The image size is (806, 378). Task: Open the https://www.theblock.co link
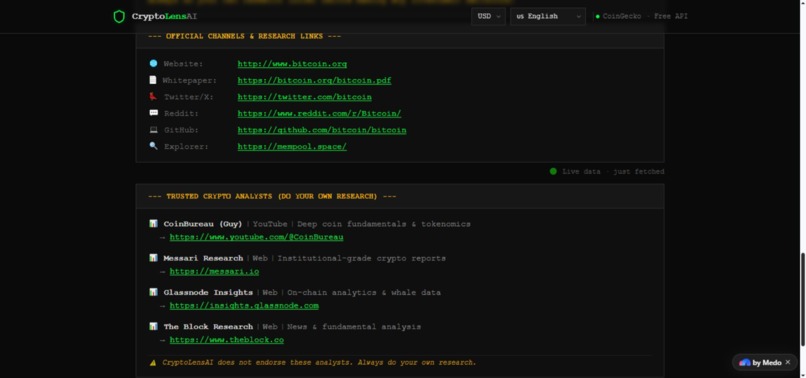point(227,340)
